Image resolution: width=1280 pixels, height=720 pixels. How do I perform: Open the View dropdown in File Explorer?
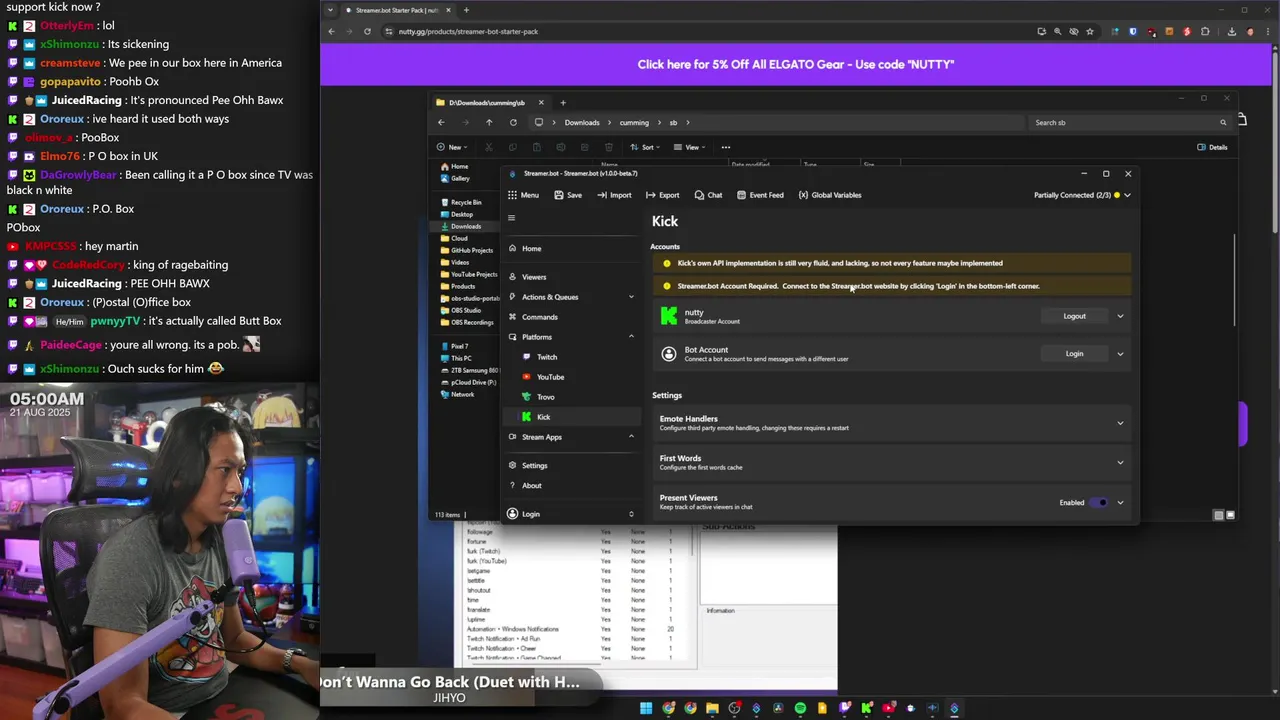point(690,147)
